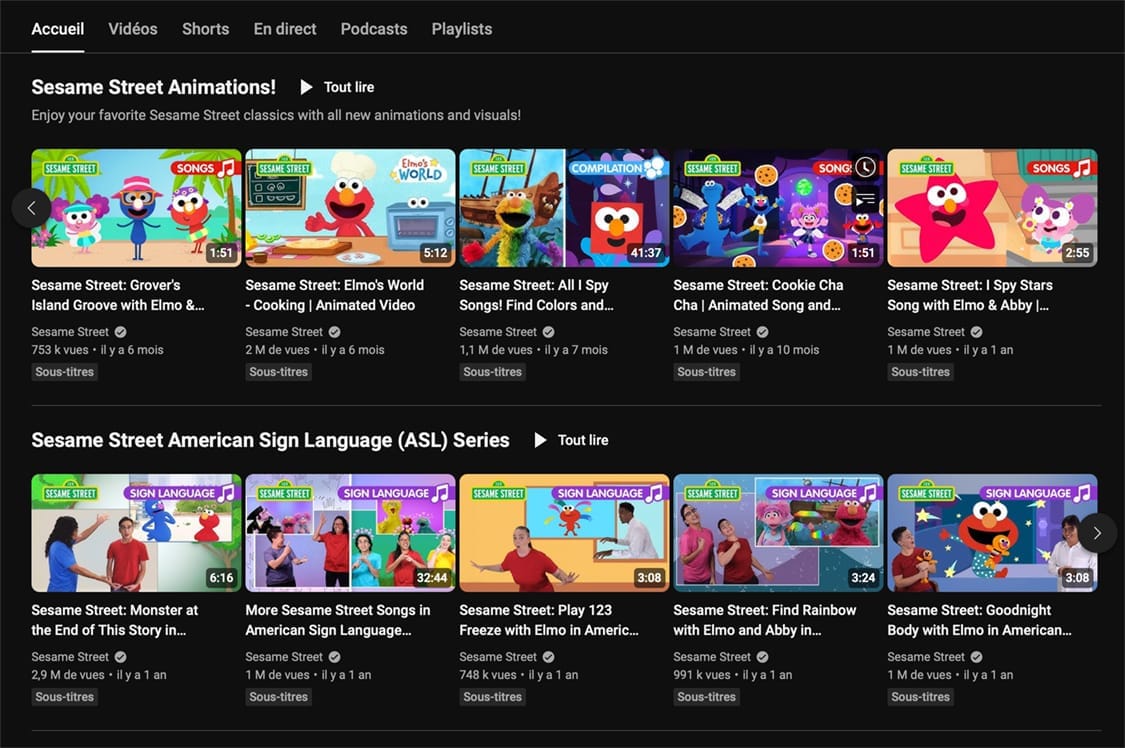Open title Elmo's World - Cooking Animated Video
This screenshot has height=748, width=1125.
tap(334, 295)
